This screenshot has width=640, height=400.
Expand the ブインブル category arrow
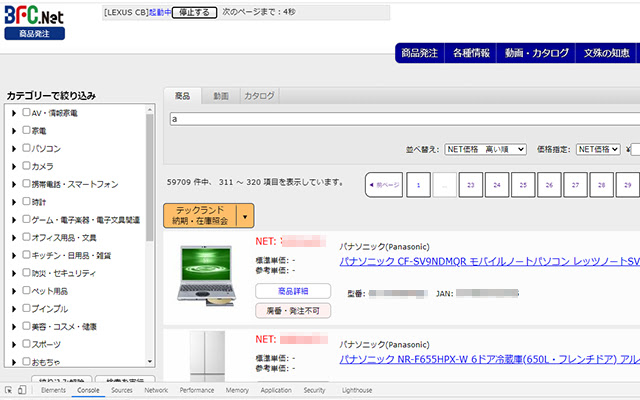[14, 309]
